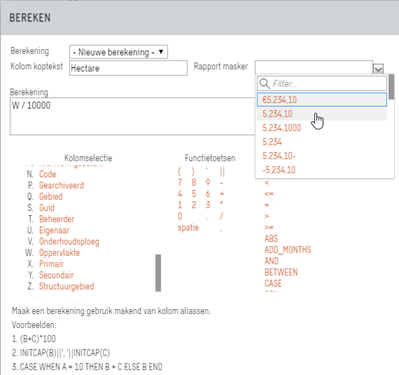Click the digit 6 function key
Viewport: 399px width, 375px height.
pos(208,194)
